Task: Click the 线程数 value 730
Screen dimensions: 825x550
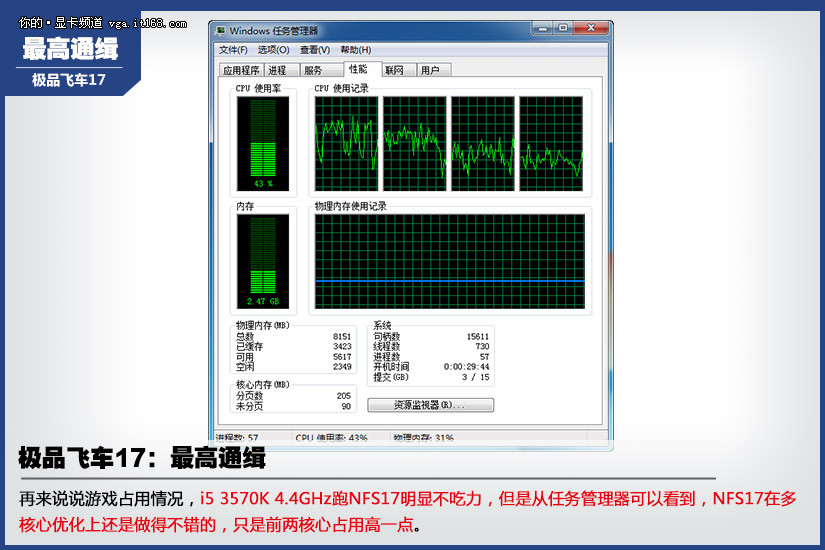Action: click(482, 346)
